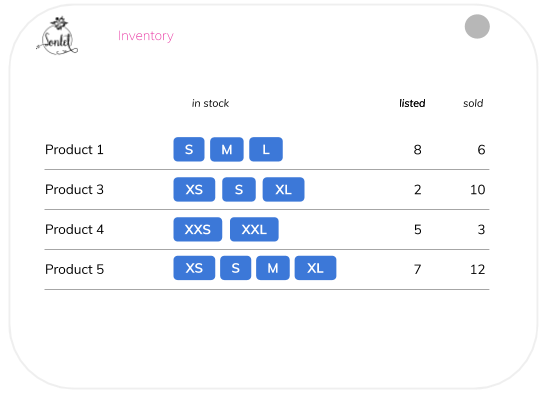Pick XS size chip for Product 5
546x393 pixels.
coord(194,268)
